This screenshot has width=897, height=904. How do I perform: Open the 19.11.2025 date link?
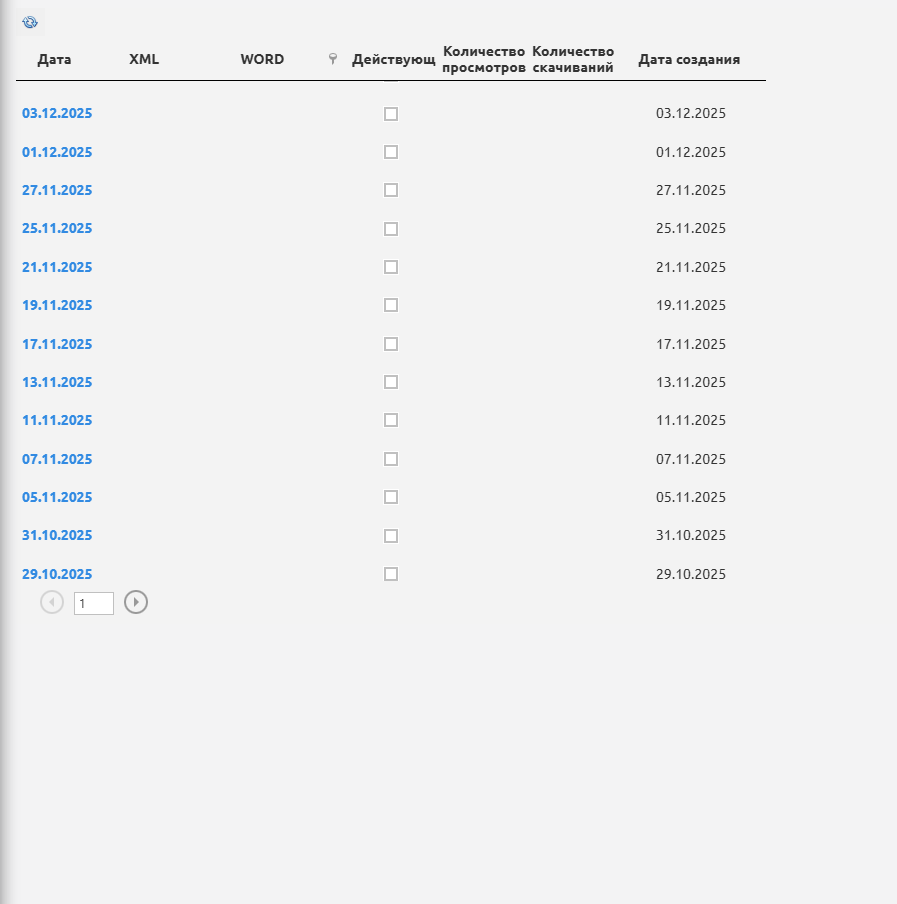(x=57, y=306)
